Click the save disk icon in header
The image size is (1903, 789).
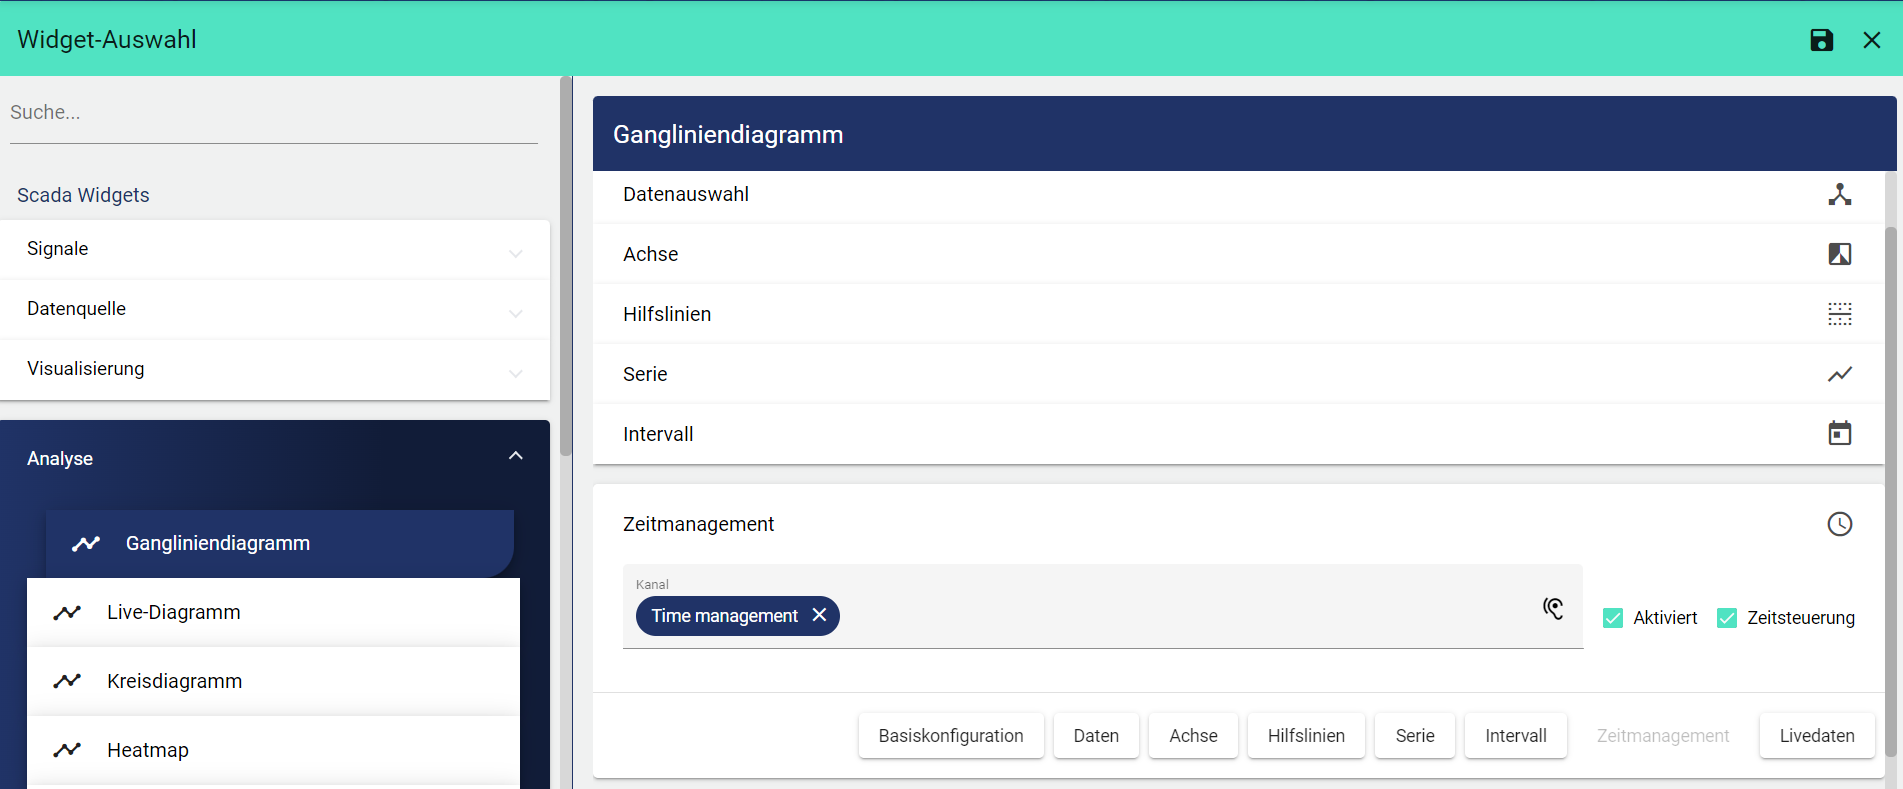click(1821, 40)
